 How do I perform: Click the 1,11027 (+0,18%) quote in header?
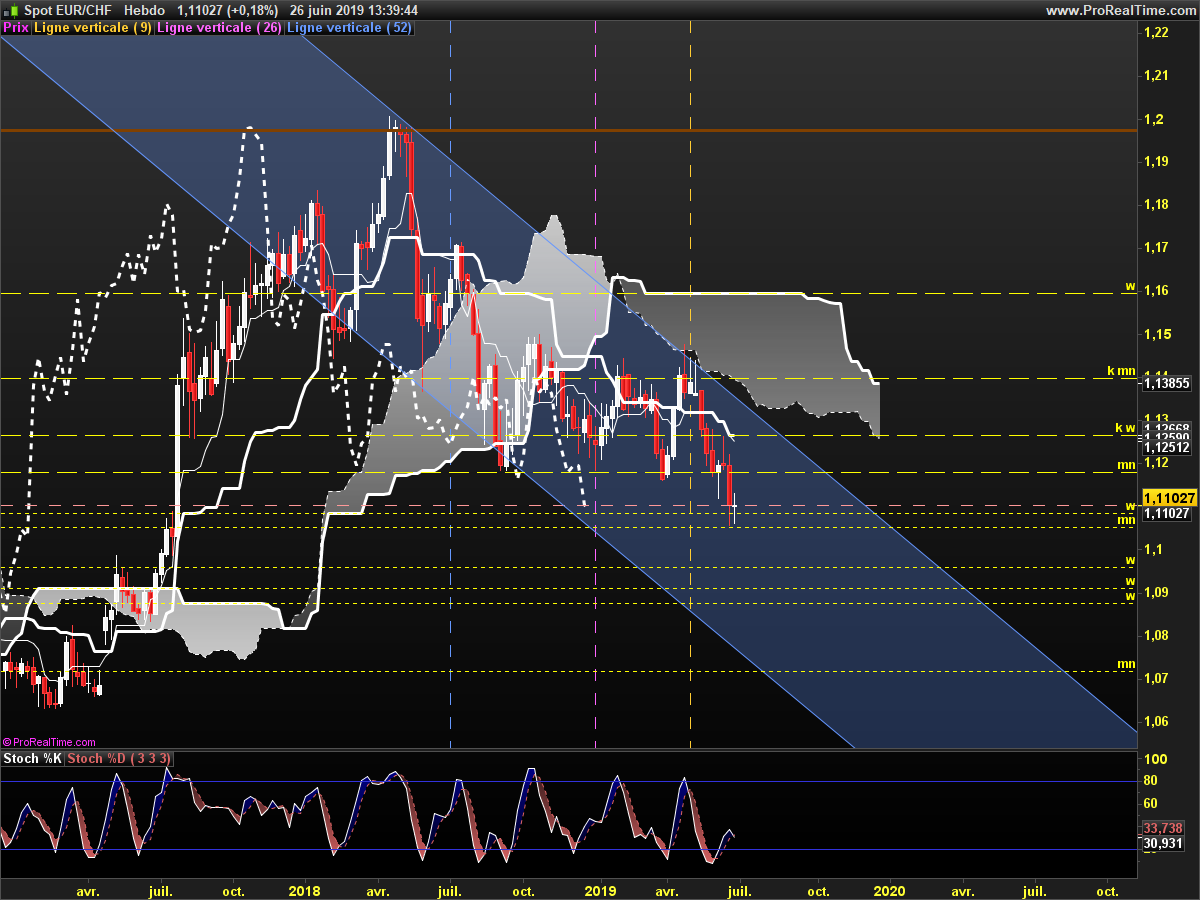coord(228,9)
